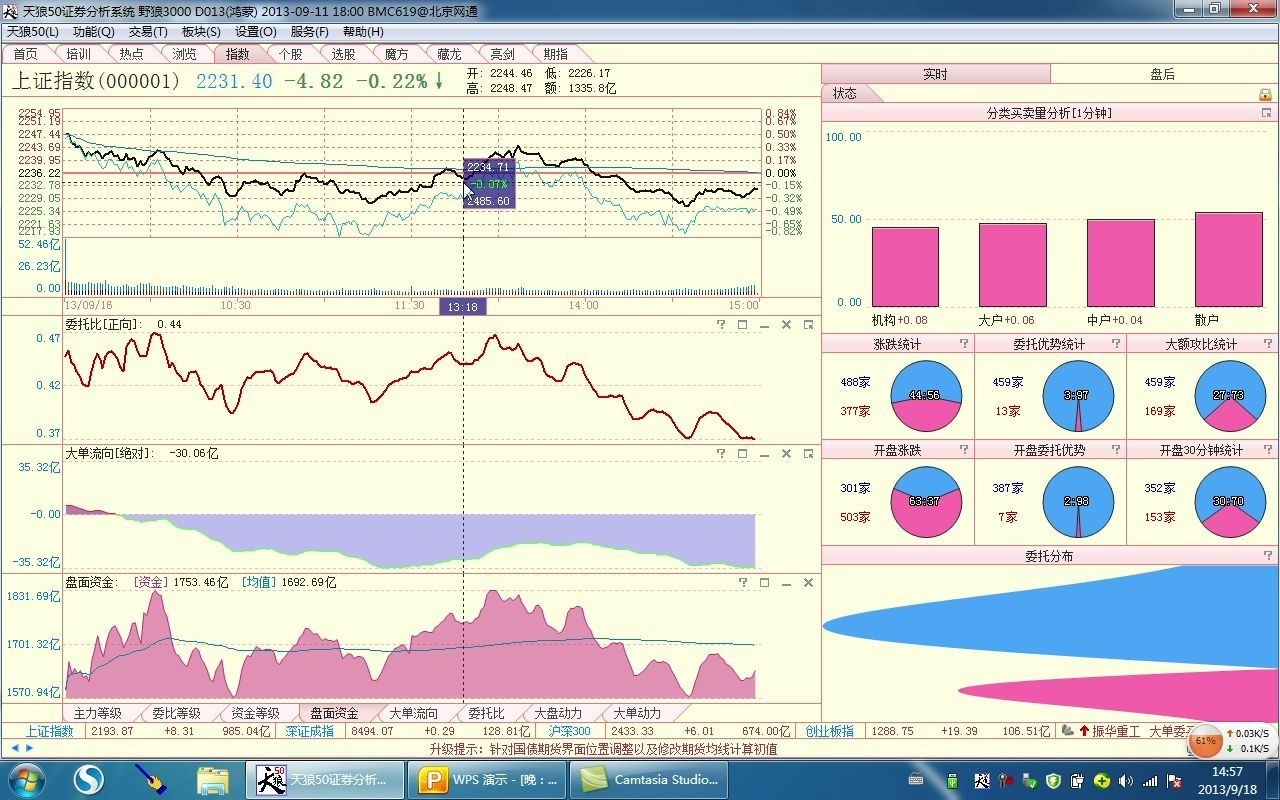Switch to 资金等级 bottom tab
The width and height of the screenshot is (1280, 800).
[x=256, y=713]
